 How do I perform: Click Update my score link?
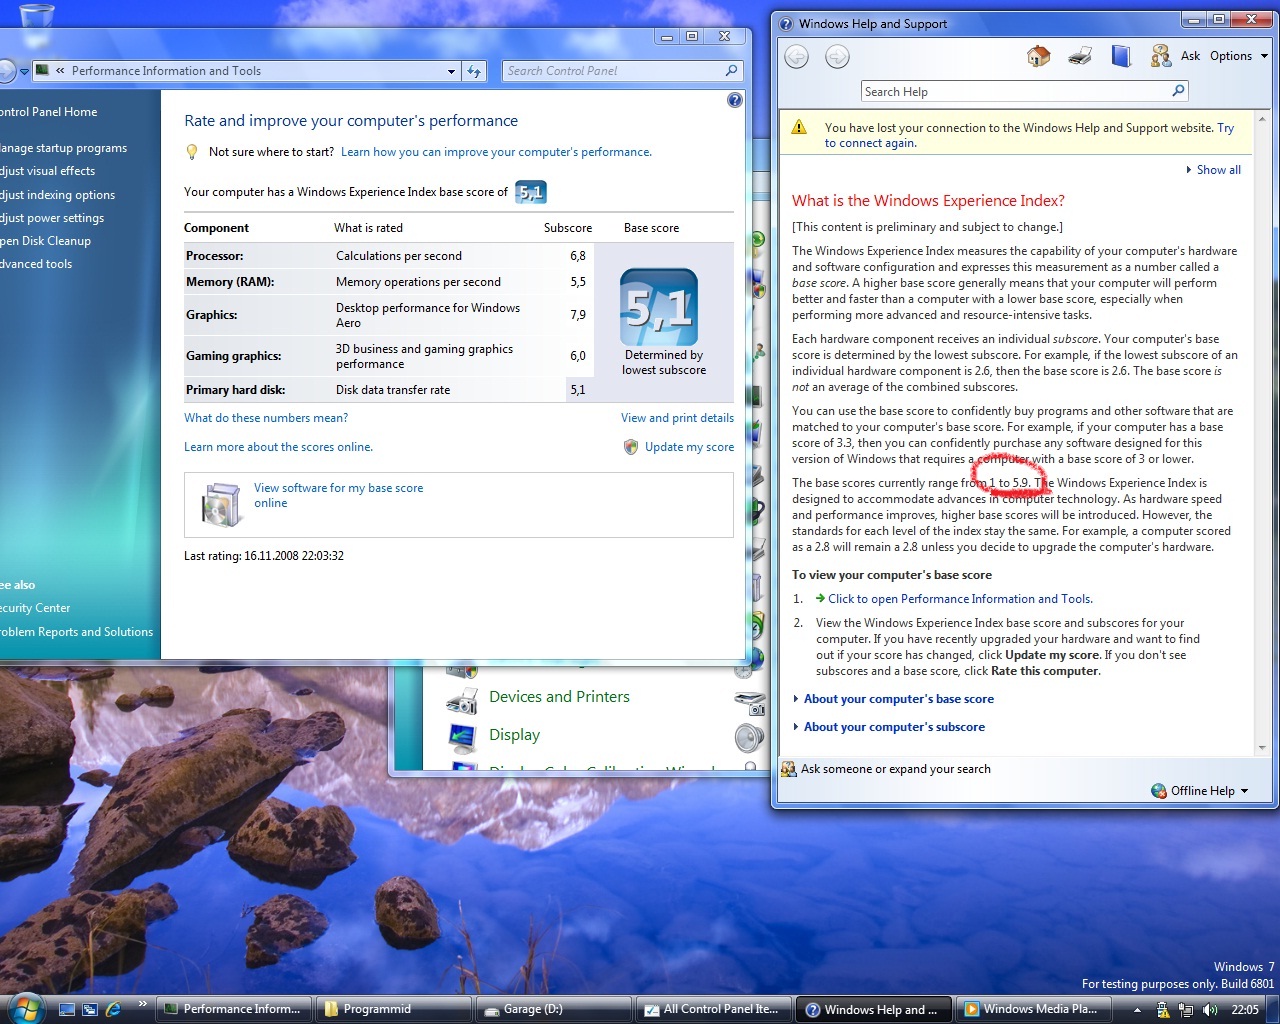click(x=689, y=447)
